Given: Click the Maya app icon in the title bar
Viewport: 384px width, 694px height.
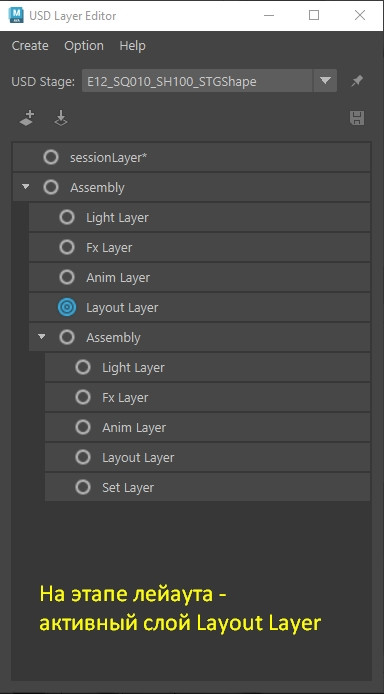Looking at the screenshot, I should click(x=16, y=15).
